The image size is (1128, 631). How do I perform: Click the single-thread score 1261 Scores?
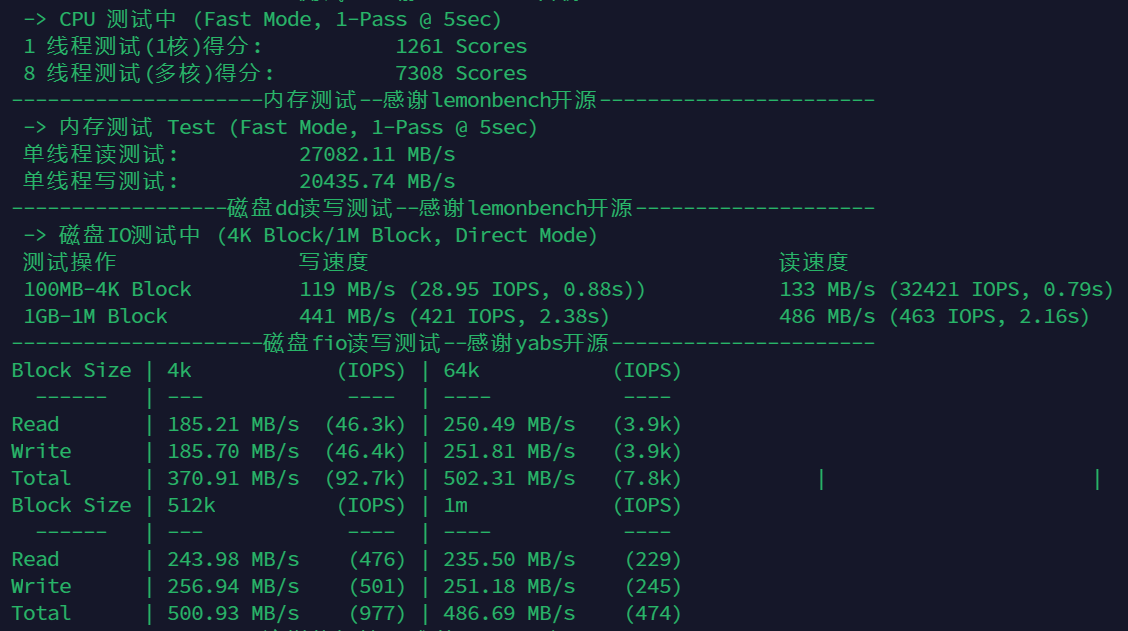460,46
